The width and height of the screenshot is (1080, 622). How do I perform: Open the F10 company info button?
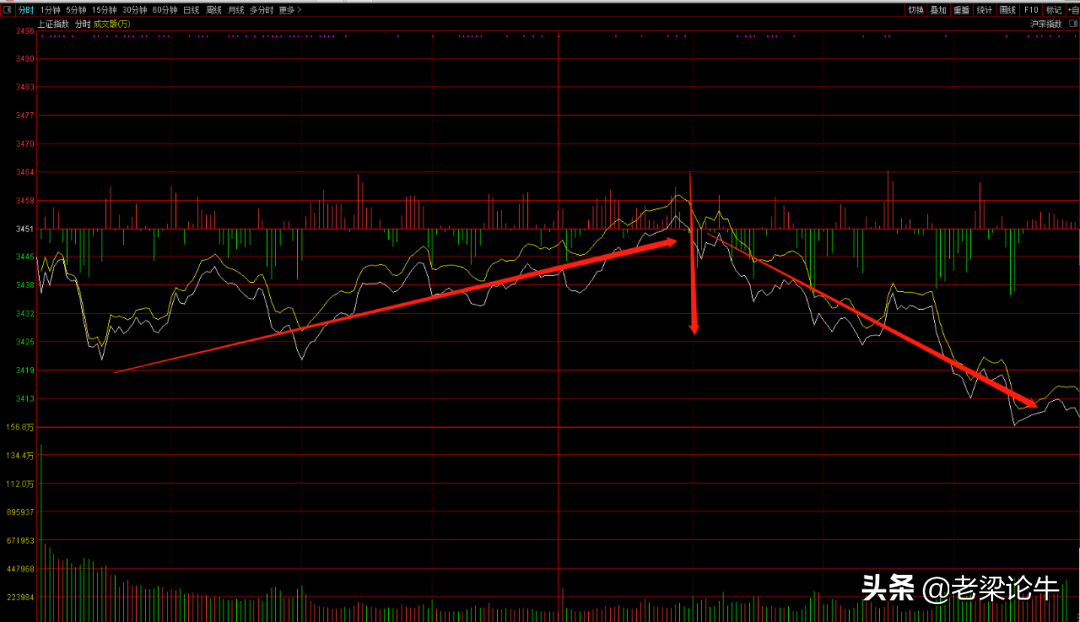1031,10
